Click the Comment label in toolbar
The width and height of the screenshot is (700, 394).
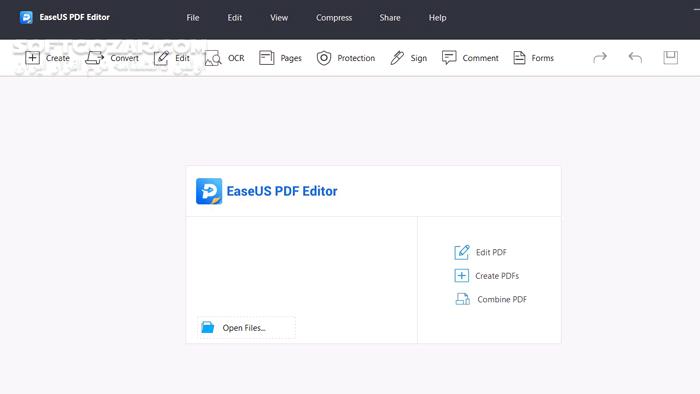tap(480, 58)
